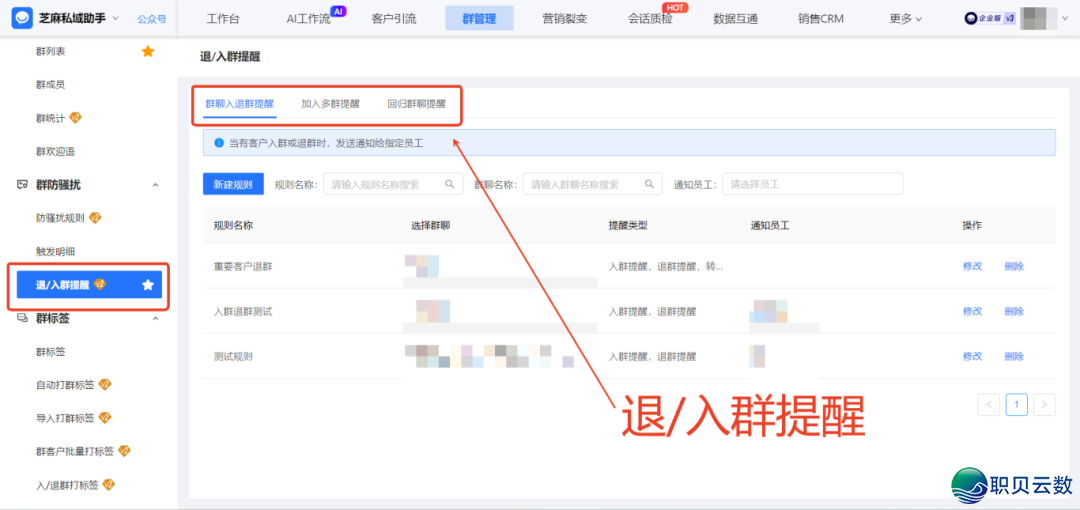This screenshot has height=510, width=1080.
Task: Collapse the 群标签 sidebar section
Action: tap(155, 318)
